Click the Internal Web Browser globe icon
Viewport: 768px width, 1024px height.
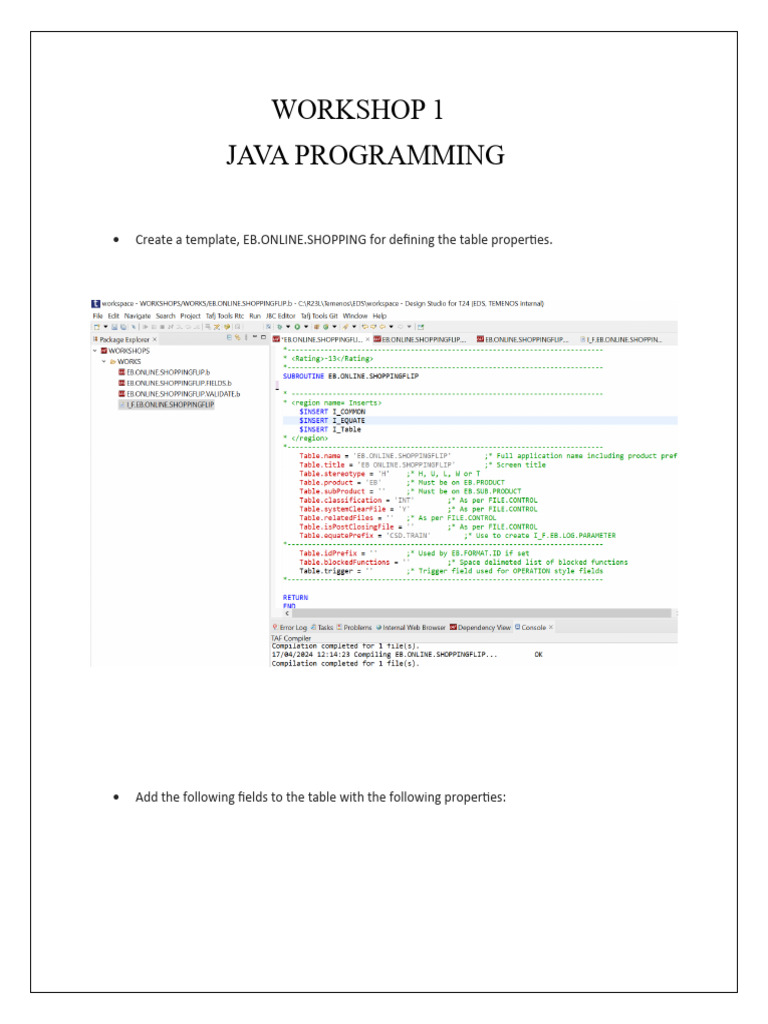[379, 628]
